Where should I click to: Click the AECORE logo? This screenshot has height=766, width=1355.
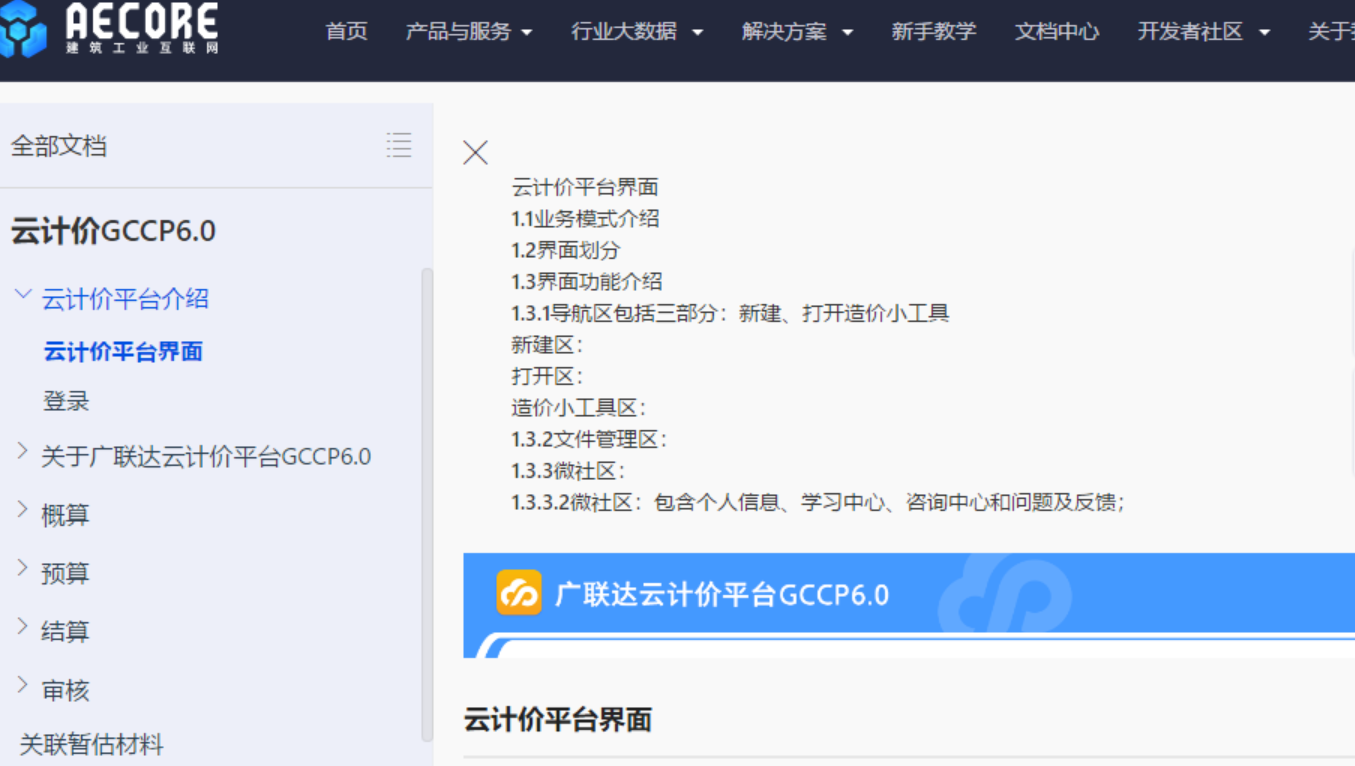coord(108,28)
